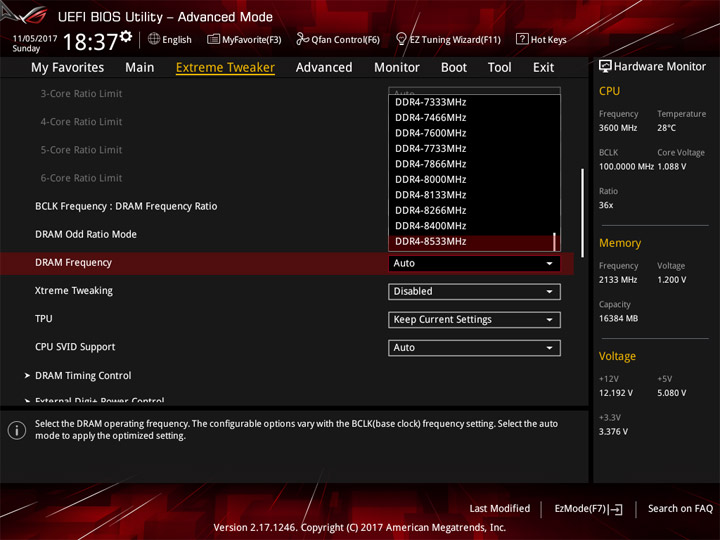The width and height of the screenshot is (720, 540).
Task: Open Hot Keys question mark icon
Action: click(x=522, y=39)
